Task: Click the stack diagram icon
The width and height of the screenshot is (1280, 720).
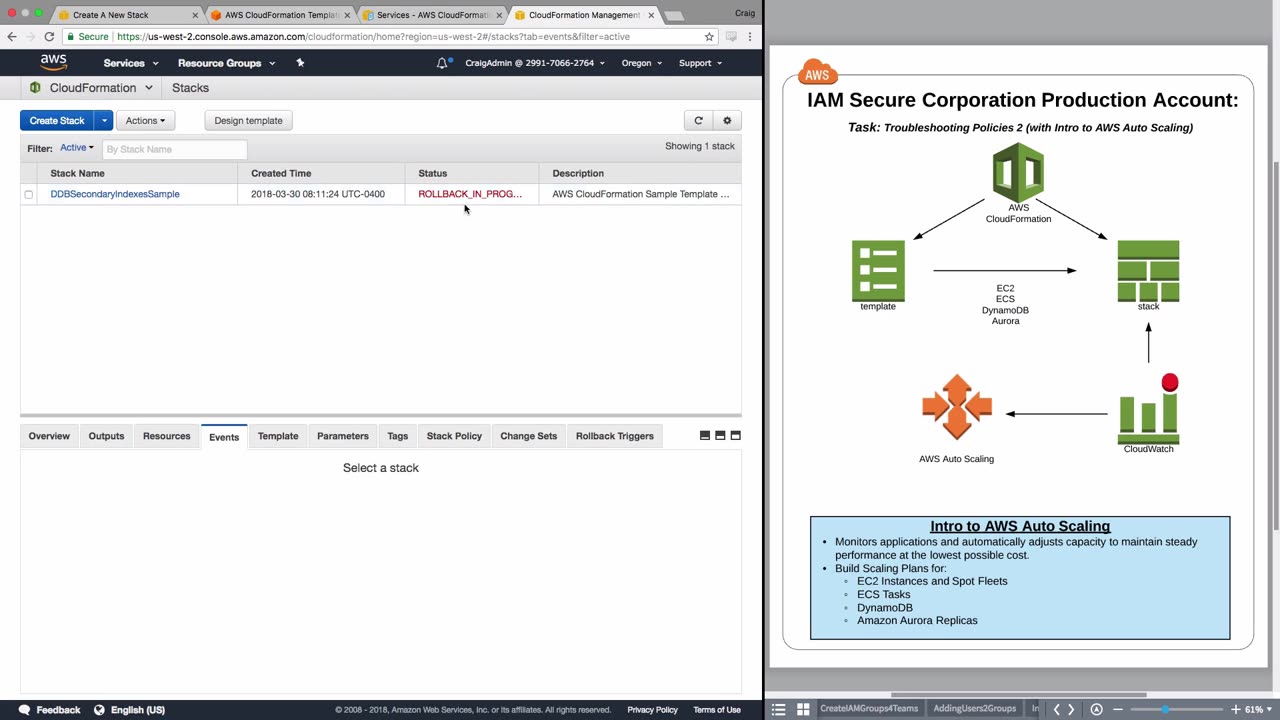Action: tap(1148, 271)
